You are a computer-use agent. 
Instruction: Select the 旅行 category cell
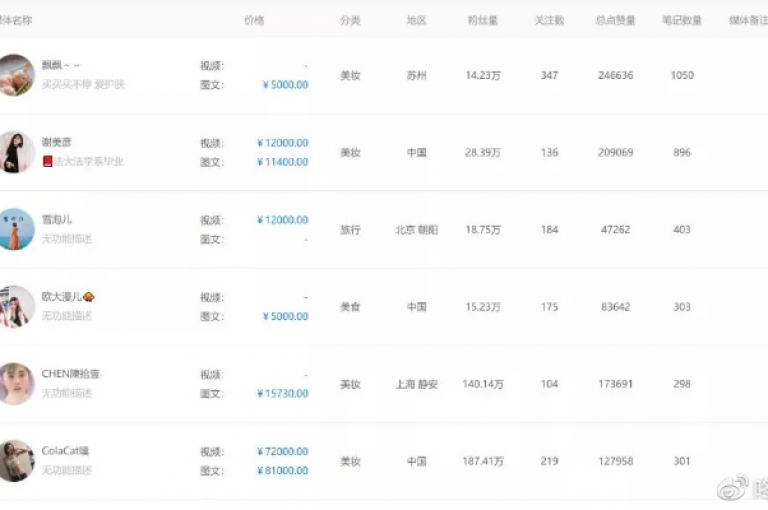[350, 229]
